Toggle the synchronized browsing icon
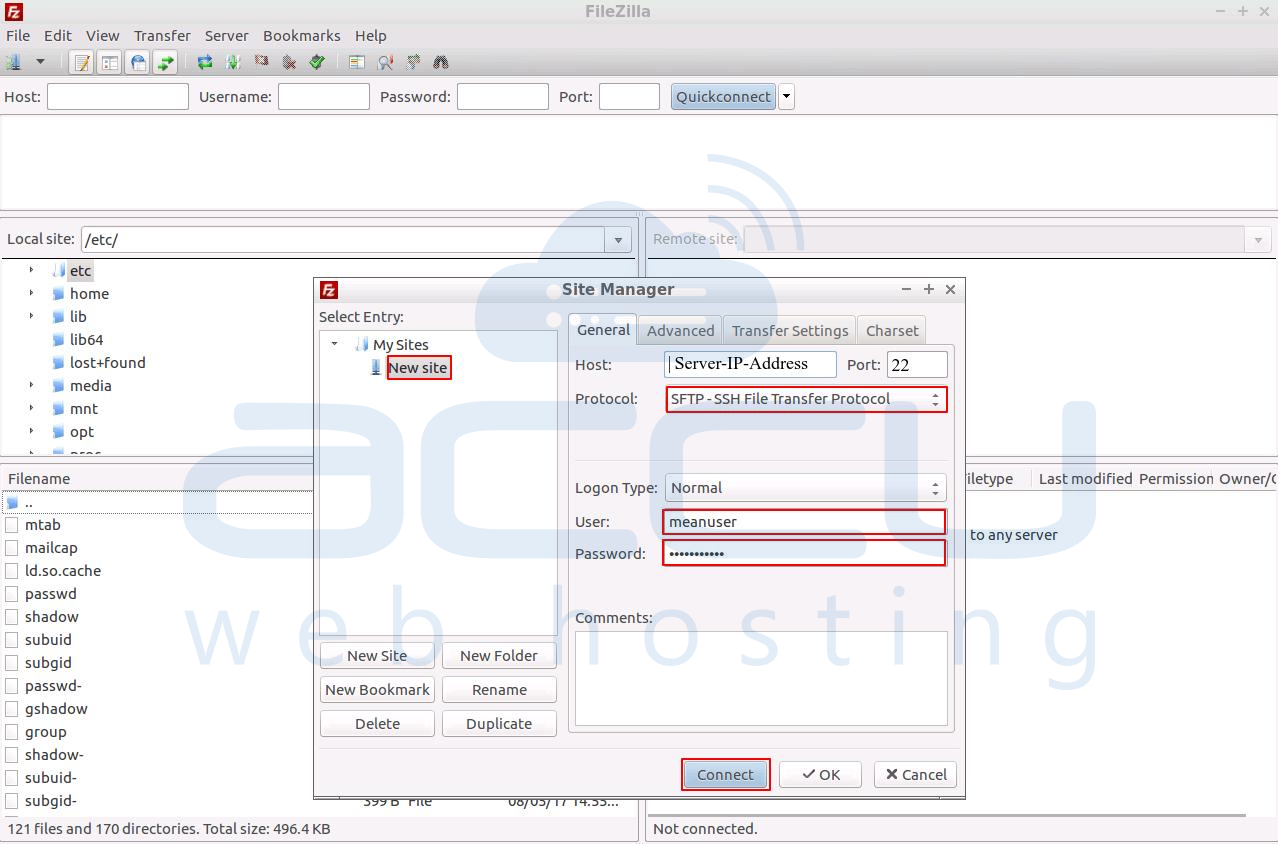 [x=413, y=62]
